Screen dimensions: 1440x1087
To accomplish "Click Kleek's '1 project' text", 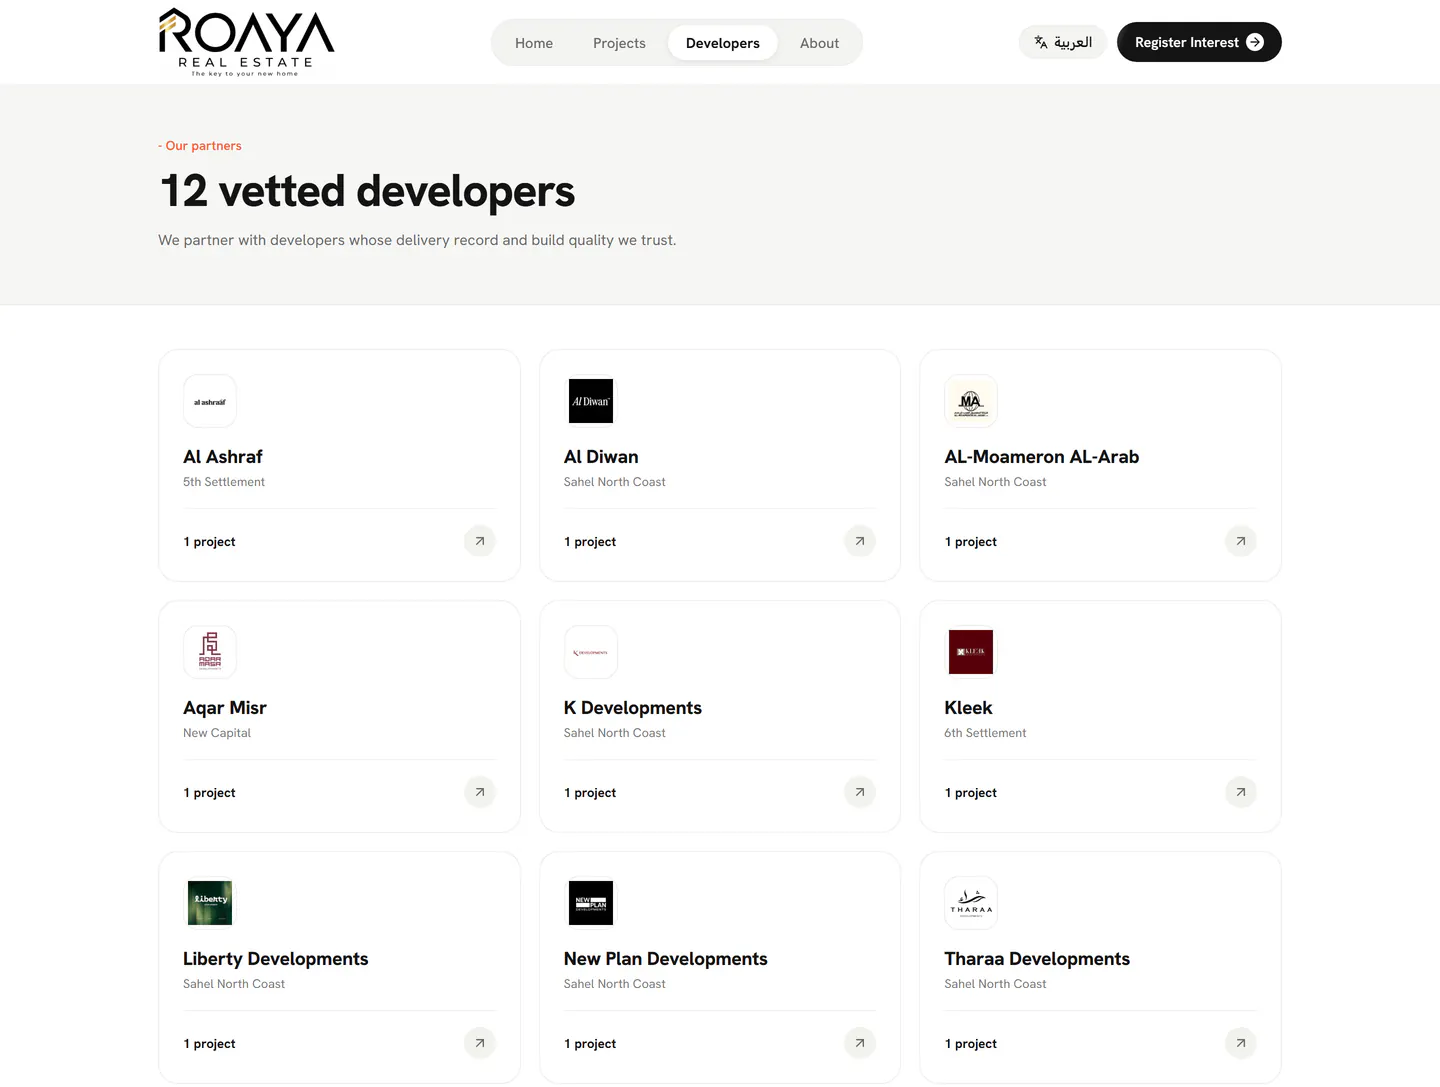I will point(971,793).
